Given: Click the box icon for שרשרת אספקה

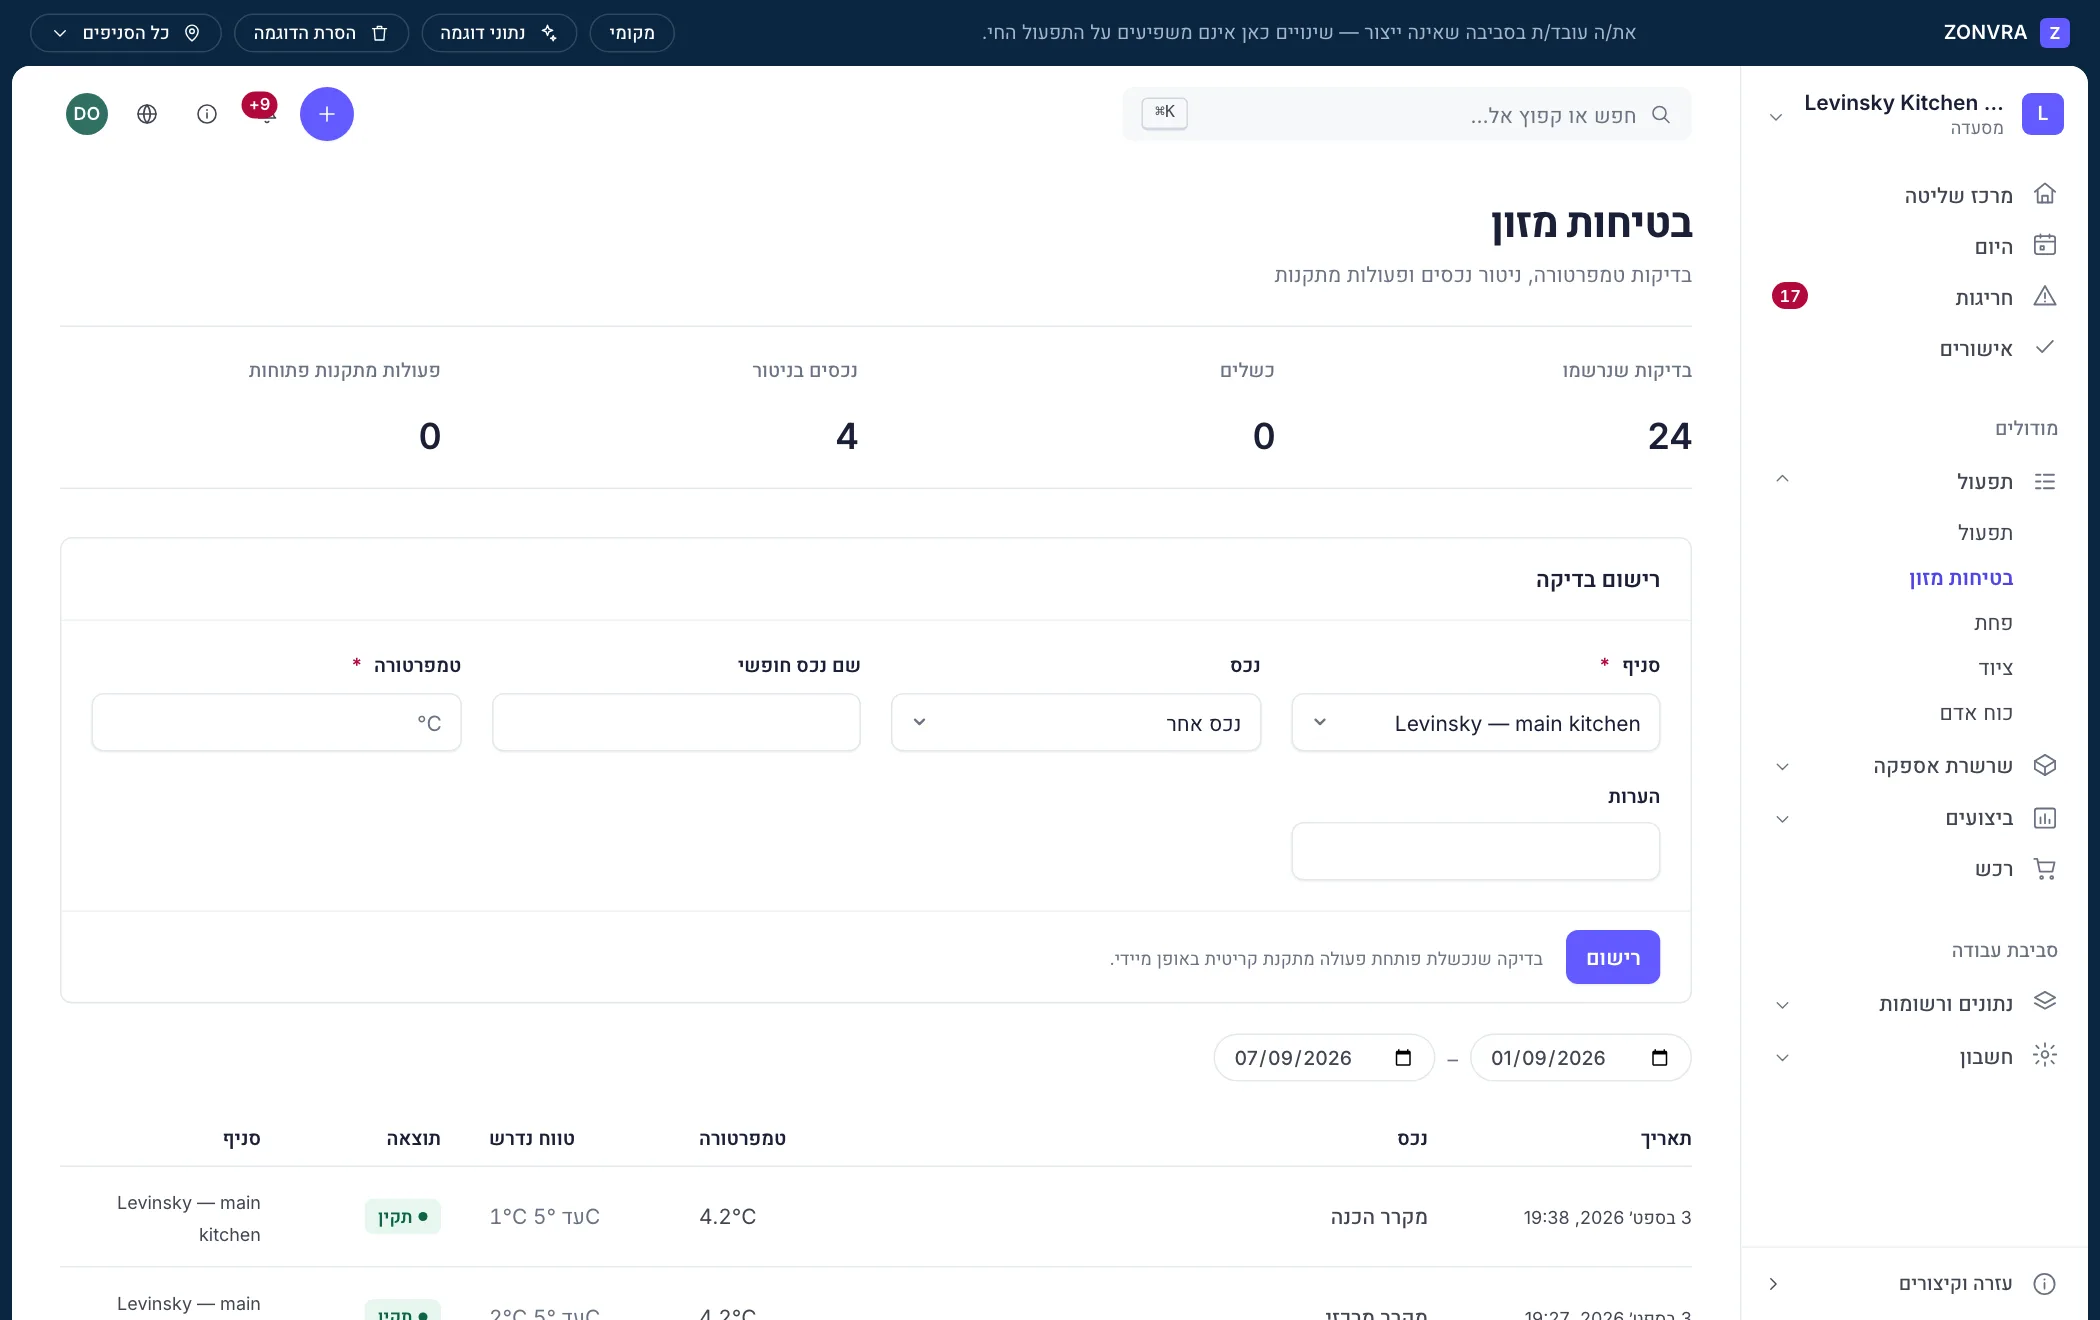Looking at the screenshot, I should [2045, 765].
